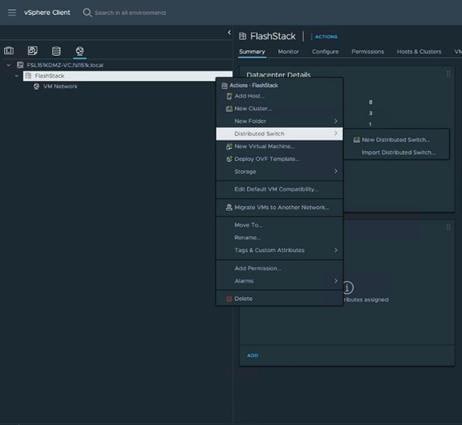
Task: Open the Alarms submenu
Action: pyautogui.click(x=279, y=281)
